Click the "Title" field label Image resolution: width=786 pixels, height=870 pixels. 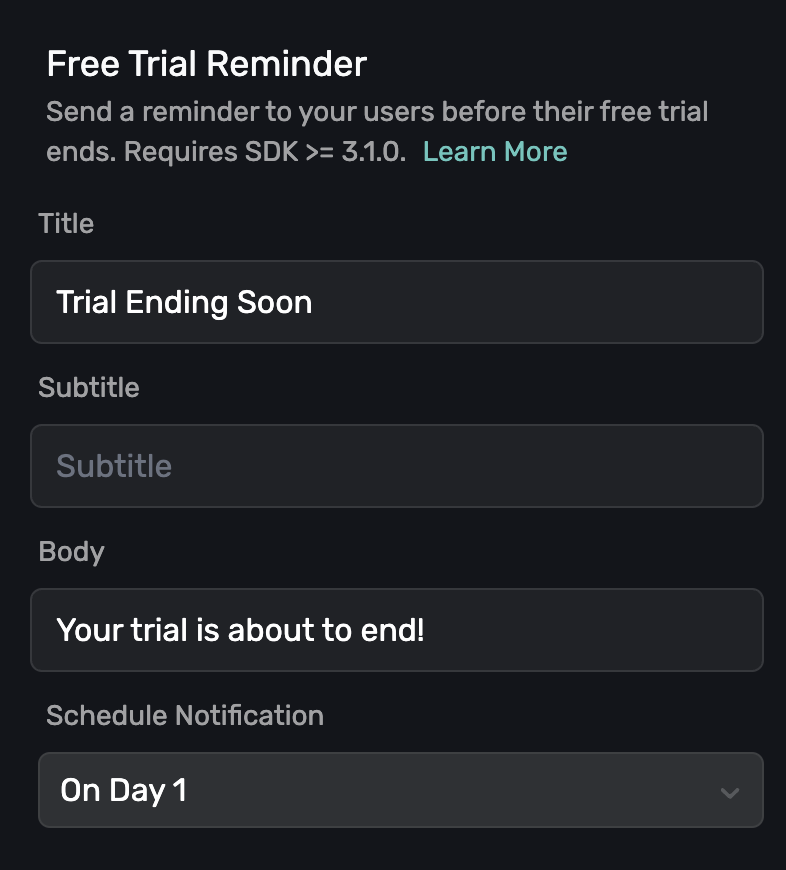click(x=66, y=224)
